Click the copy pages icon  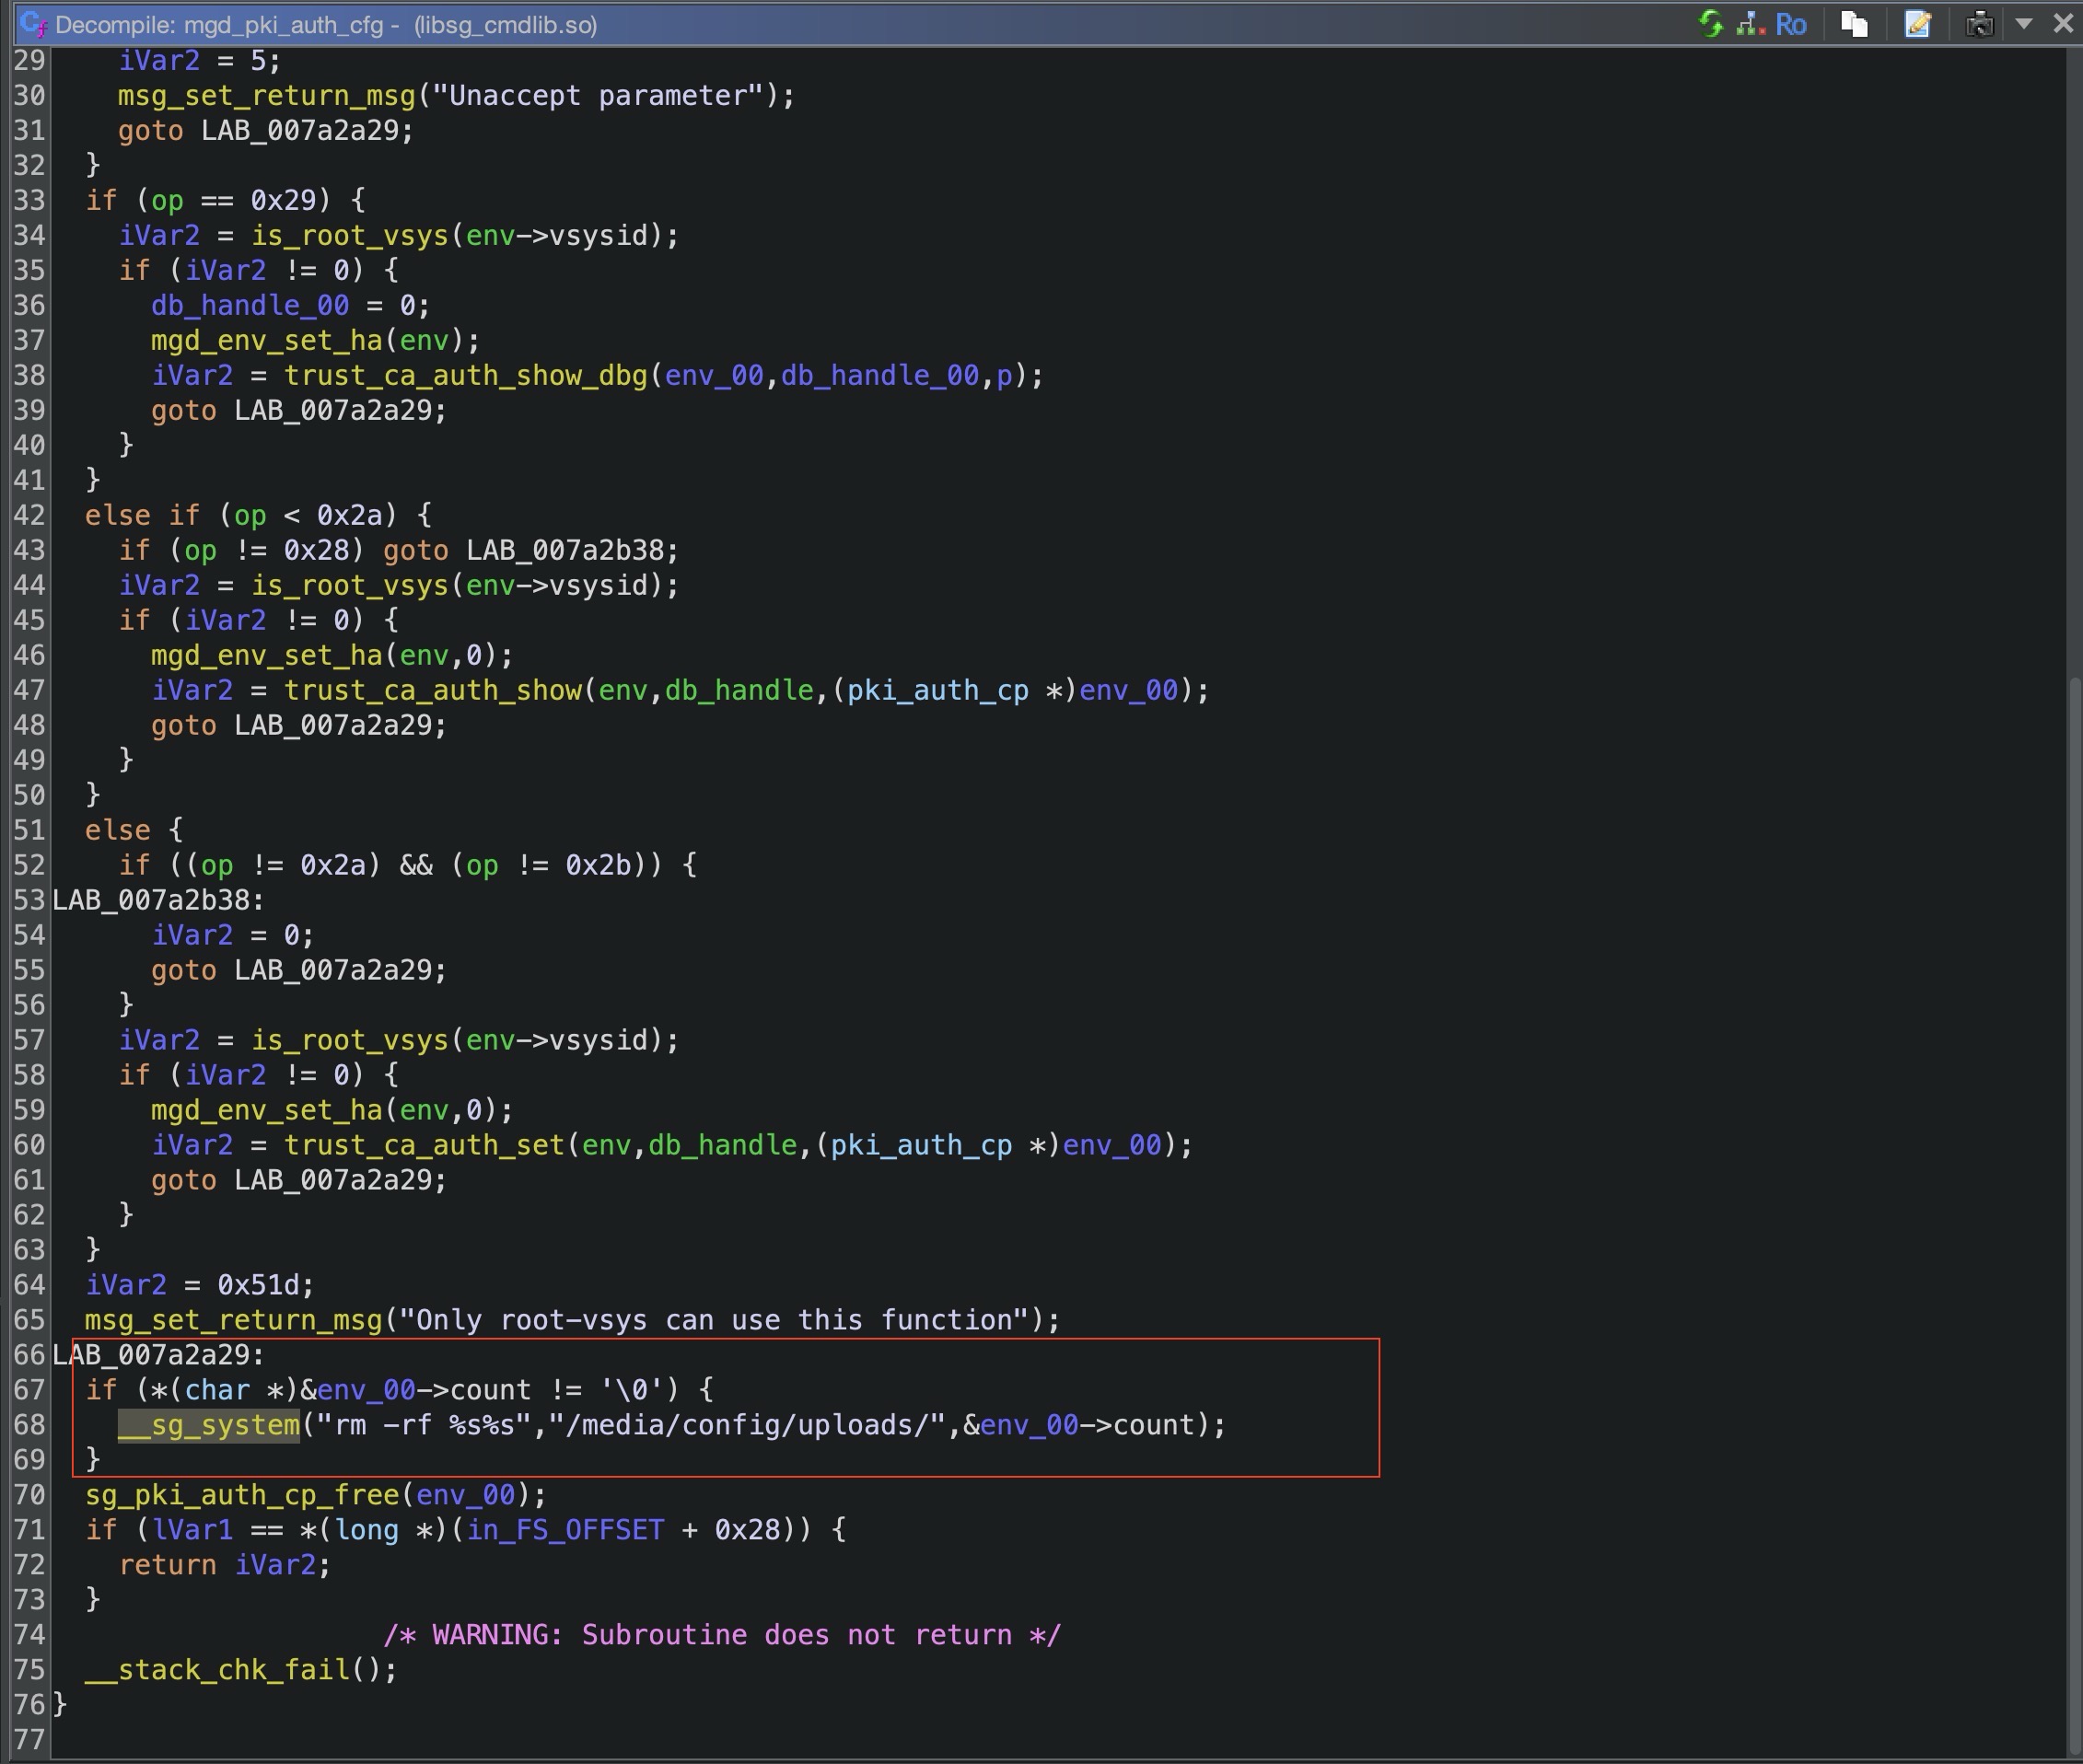1854,24
